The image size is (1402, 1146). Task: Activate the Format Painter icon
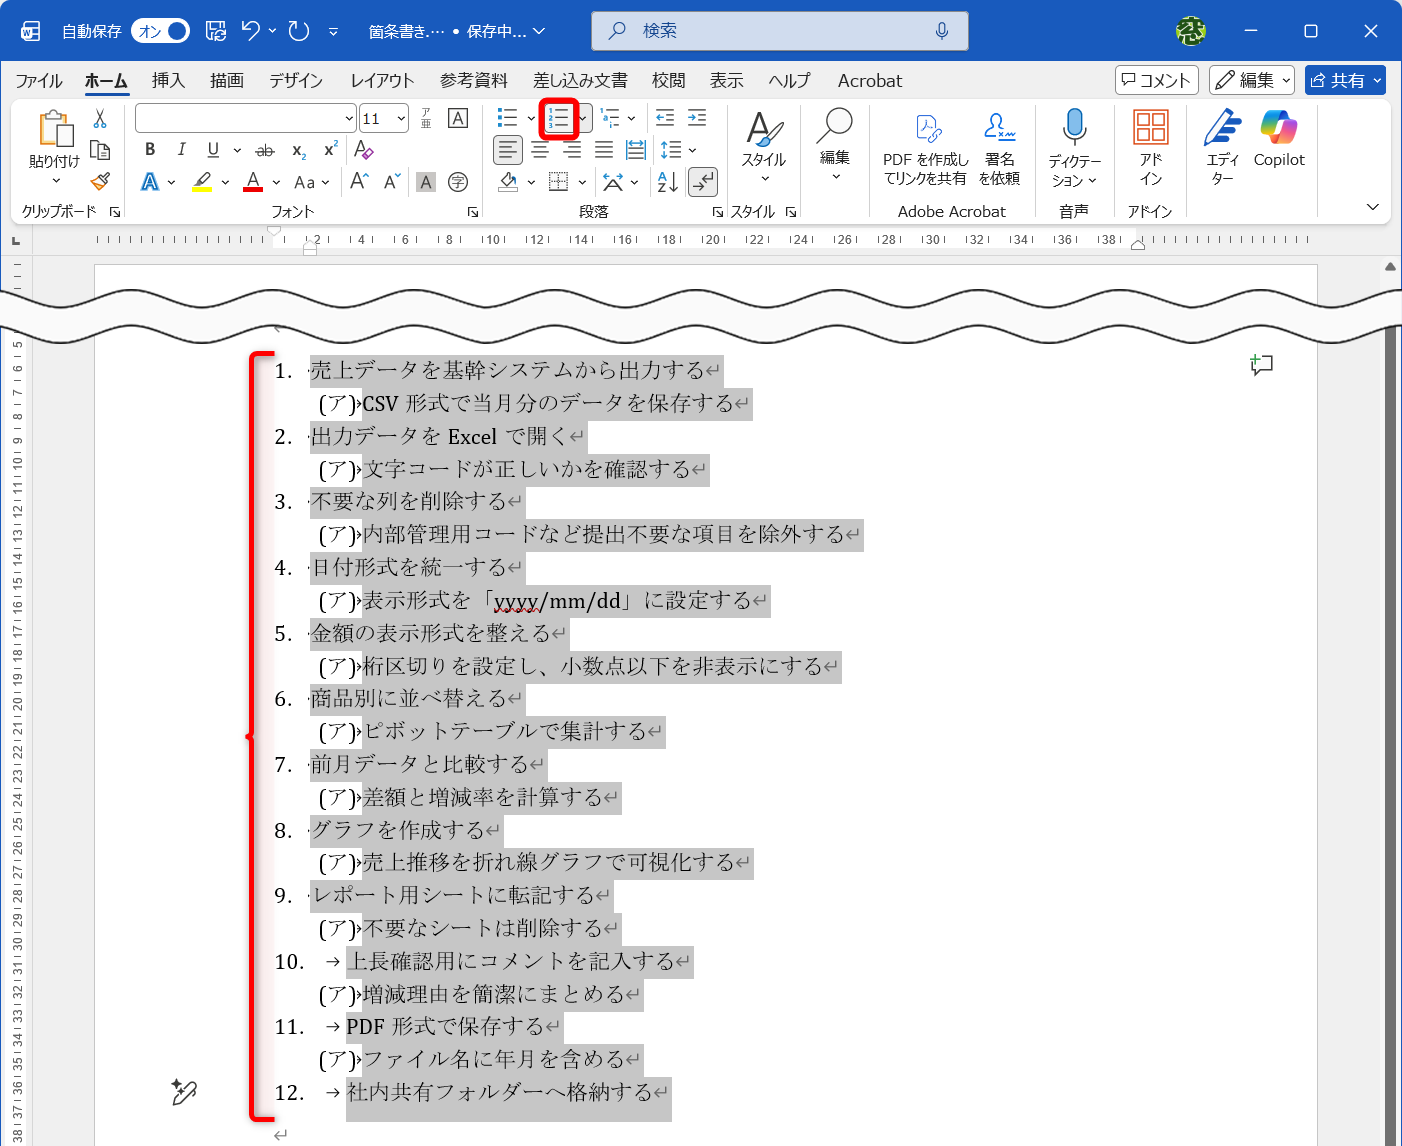click(x=99, y=182)
